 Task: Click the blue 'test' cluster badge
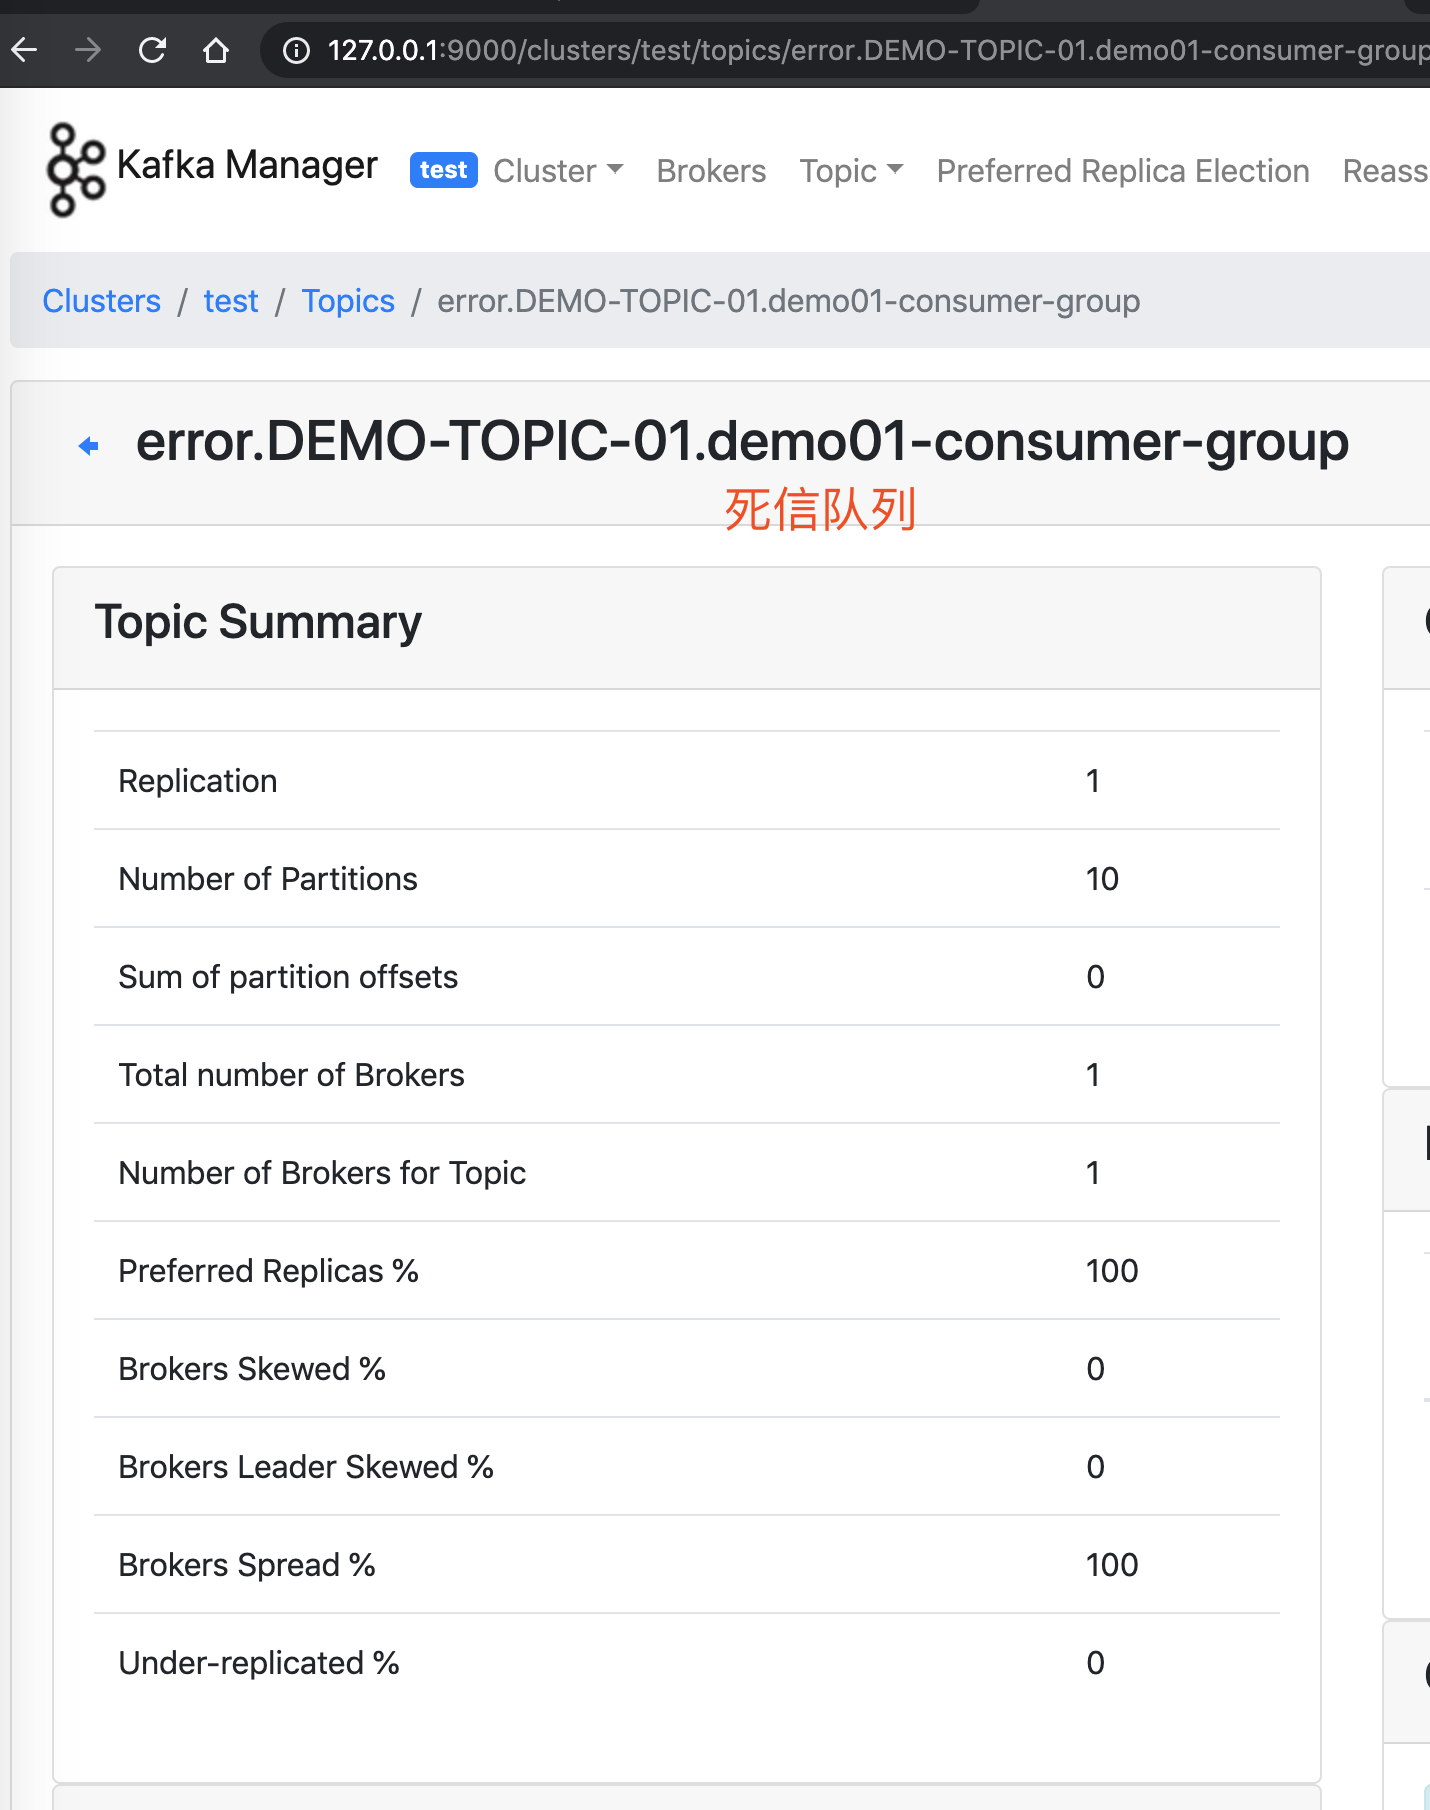443,170
